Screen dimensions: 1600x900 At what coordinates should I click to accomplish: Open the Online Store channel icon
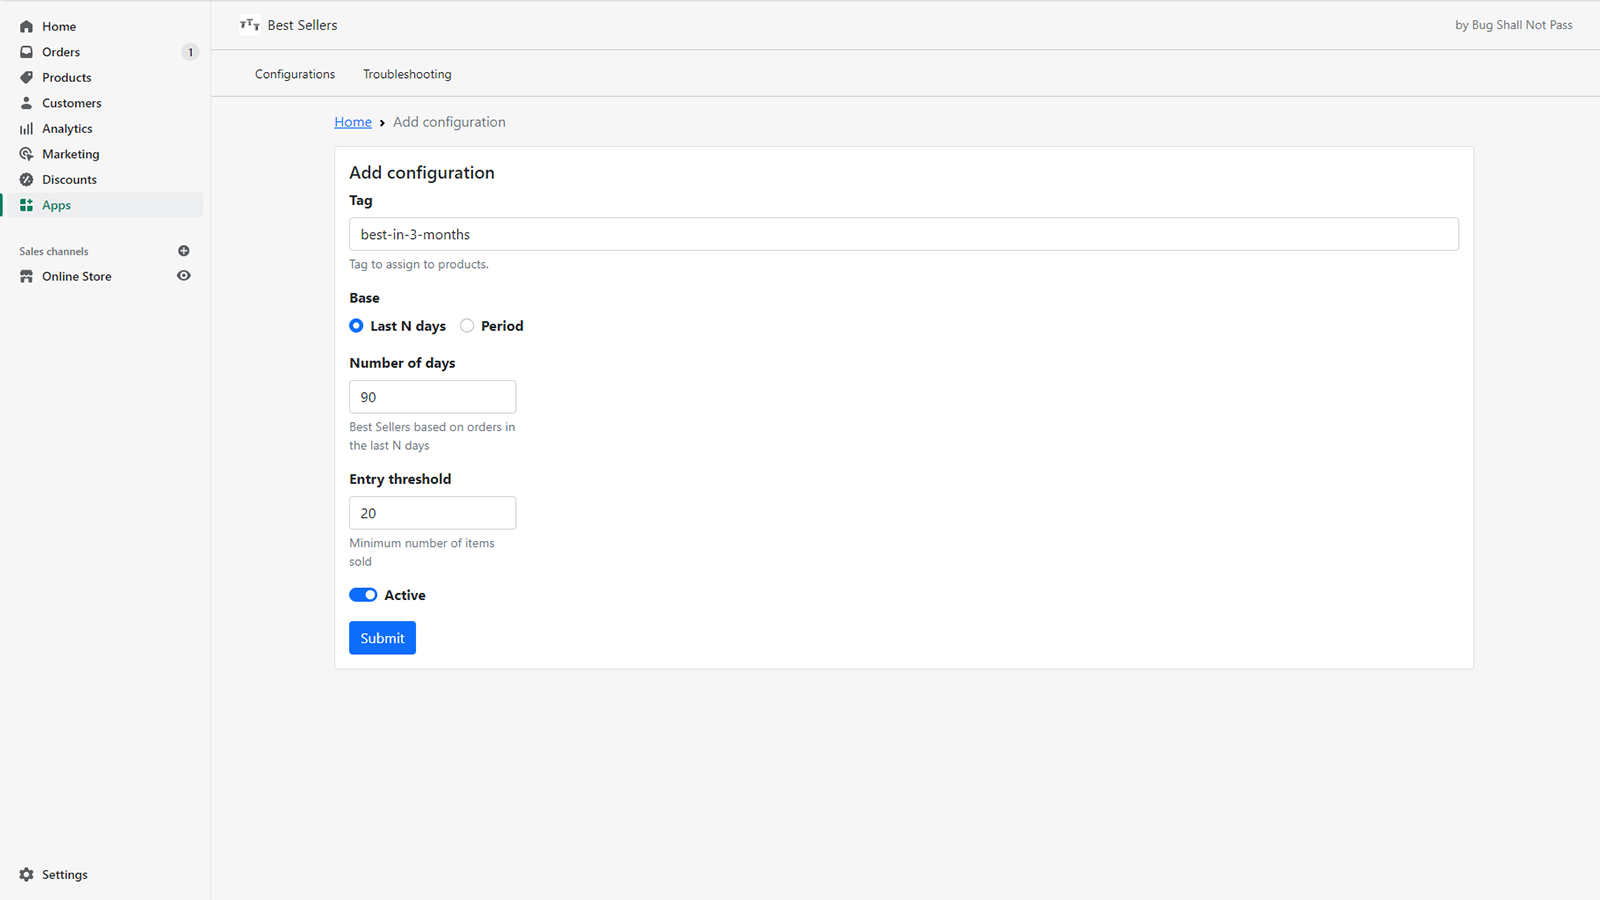[26, 276]
